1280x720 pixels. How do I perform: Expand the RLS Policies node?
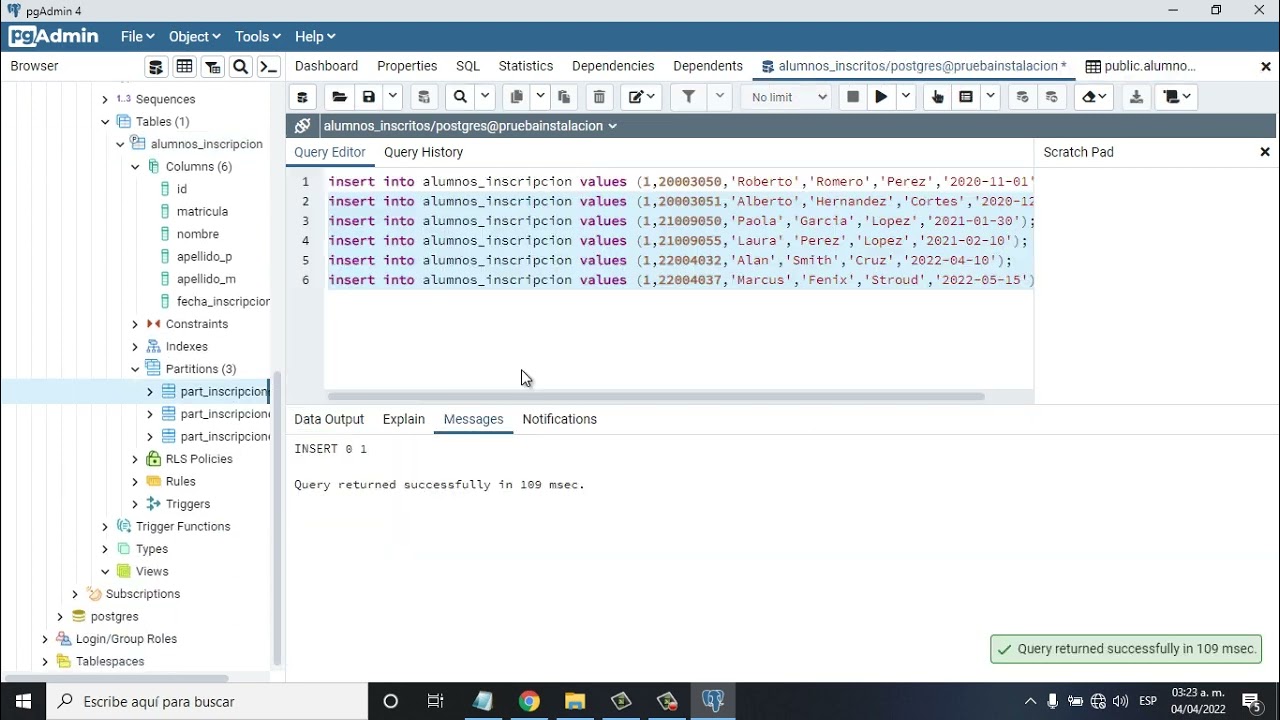(135, 459)
